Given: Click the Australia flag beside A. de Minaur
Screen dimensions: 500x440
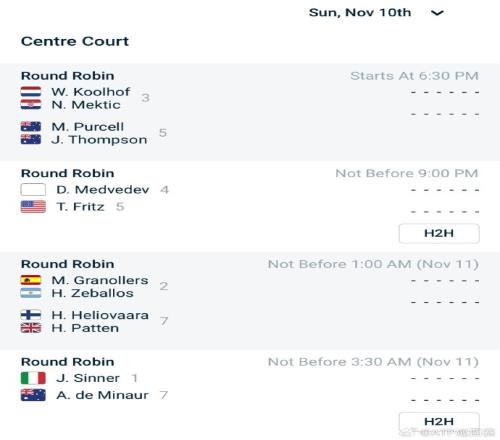Looking at the screenshot, I should (33, 395).
